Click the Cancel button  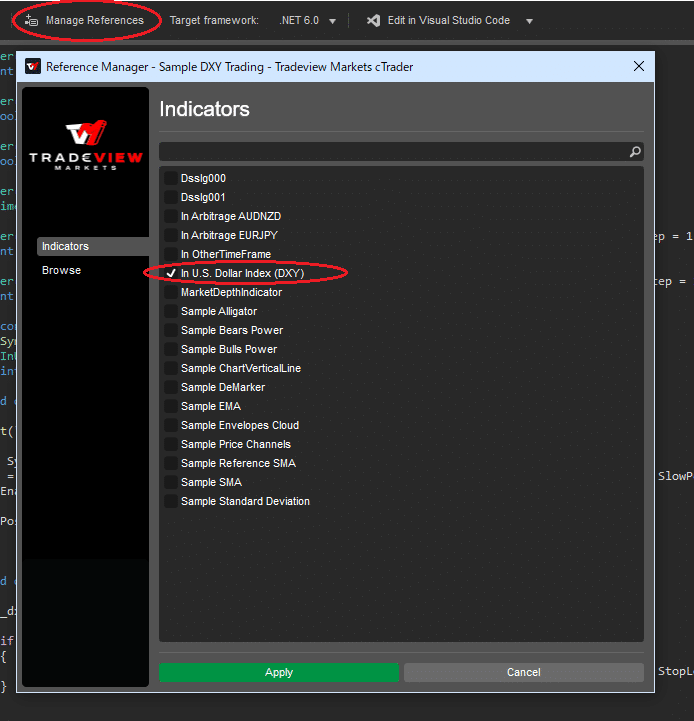pos(524,672)
